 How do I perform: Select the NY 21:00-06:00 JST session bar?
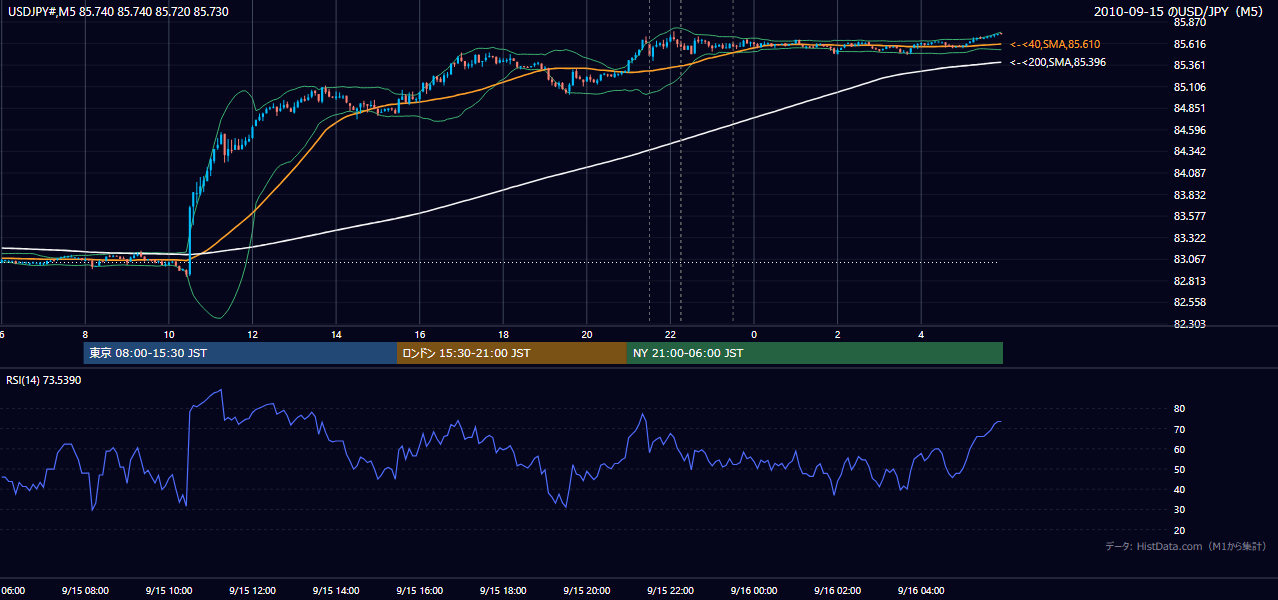point(815,353)
